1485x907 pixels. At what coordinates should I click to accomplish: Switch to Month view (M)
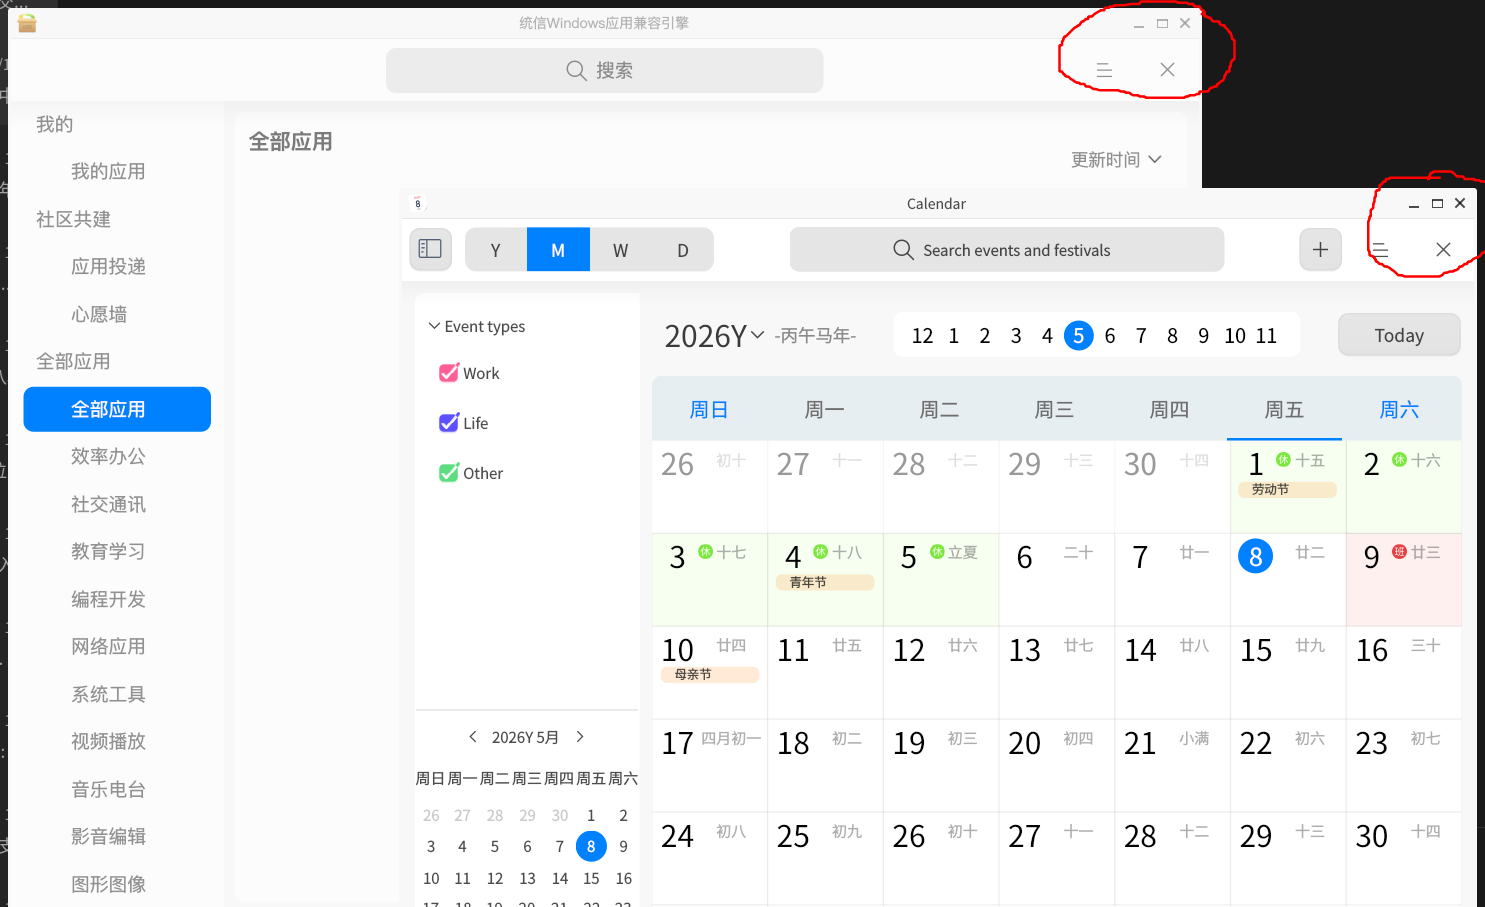tap(558, 250)
